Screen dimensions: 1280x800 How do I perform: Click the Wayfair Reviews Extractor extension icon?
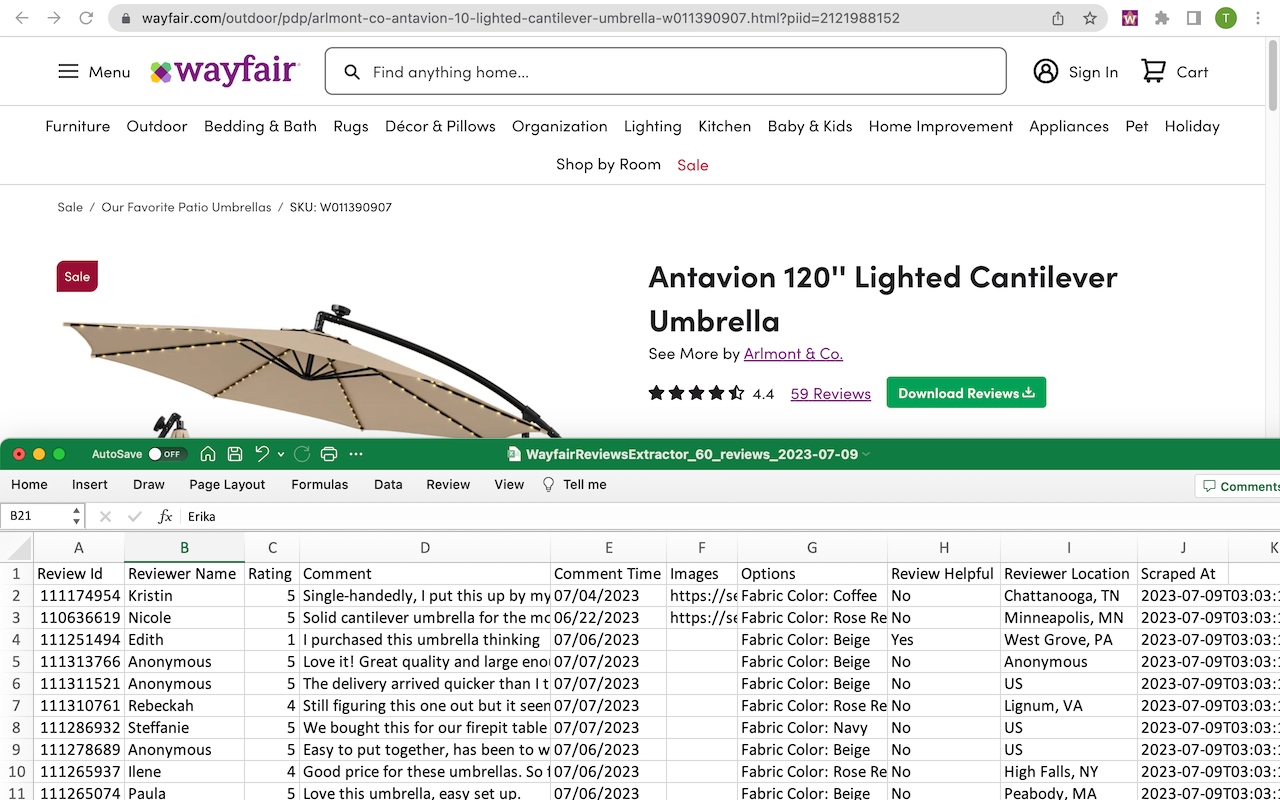1129,18
